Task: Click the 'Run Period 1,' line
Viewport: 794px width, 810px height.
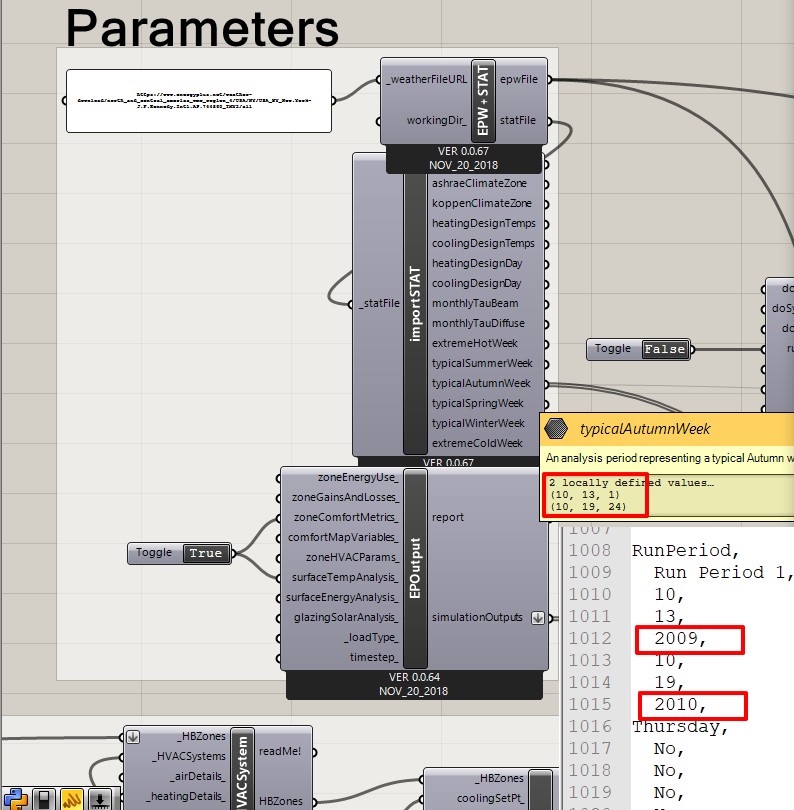Action: point(723,573)
